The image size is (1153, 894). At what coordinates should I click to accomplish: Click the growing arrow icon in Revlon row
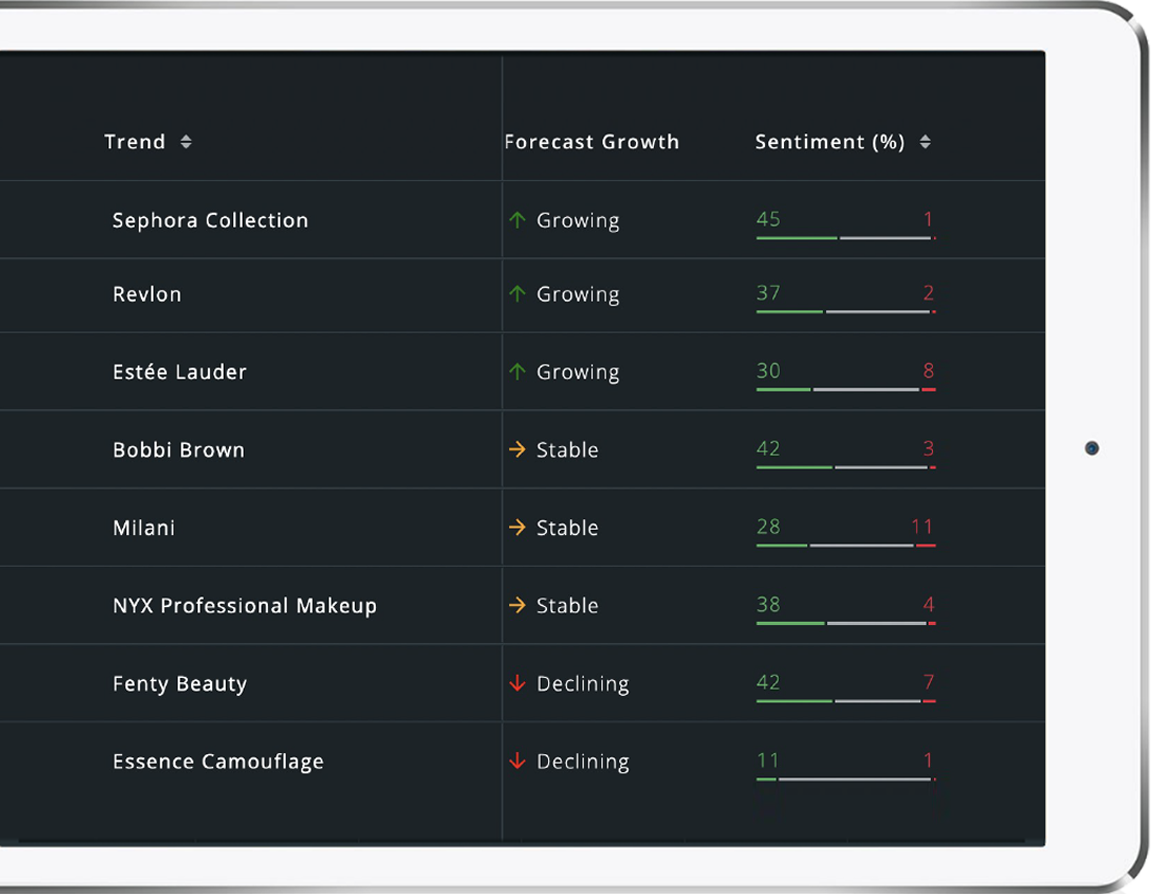click(517, 294)
